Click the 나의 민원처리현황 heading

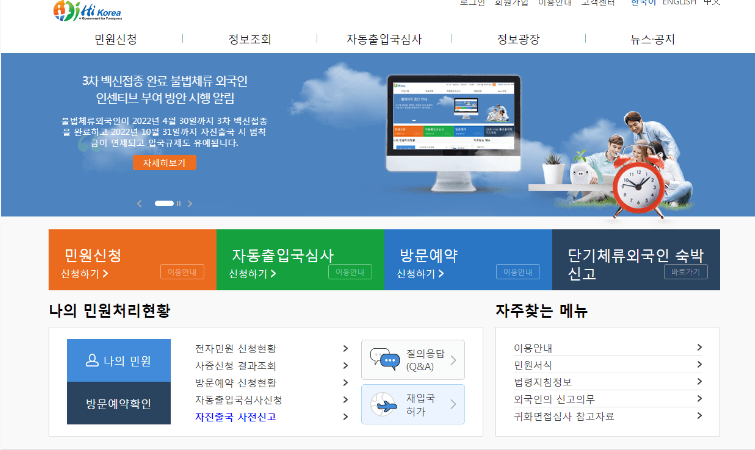point(110,310)
